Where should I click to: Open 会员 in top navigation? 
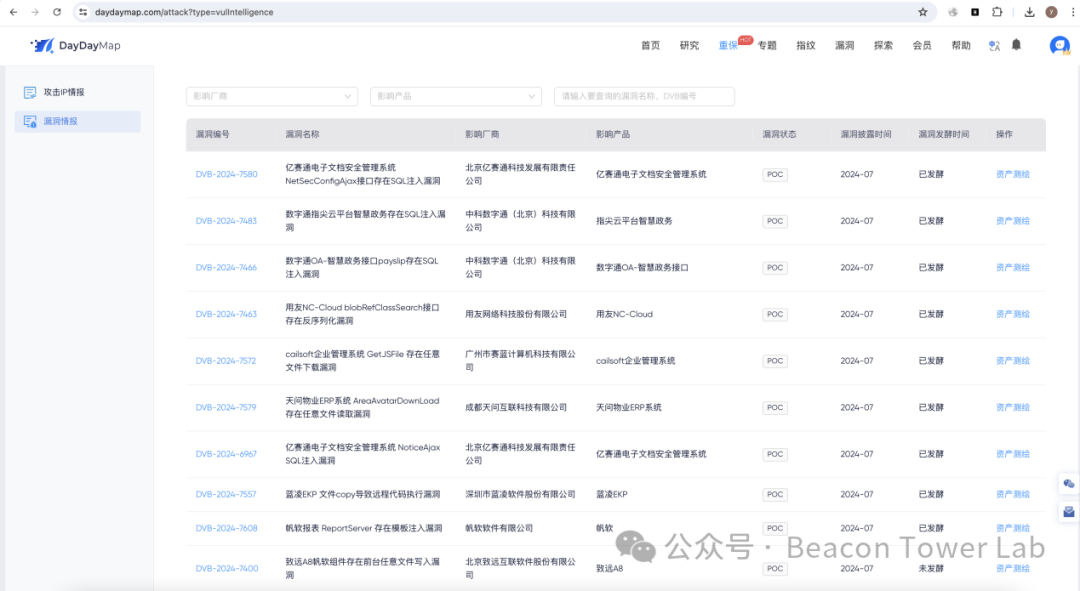click(x=922, y=45)
